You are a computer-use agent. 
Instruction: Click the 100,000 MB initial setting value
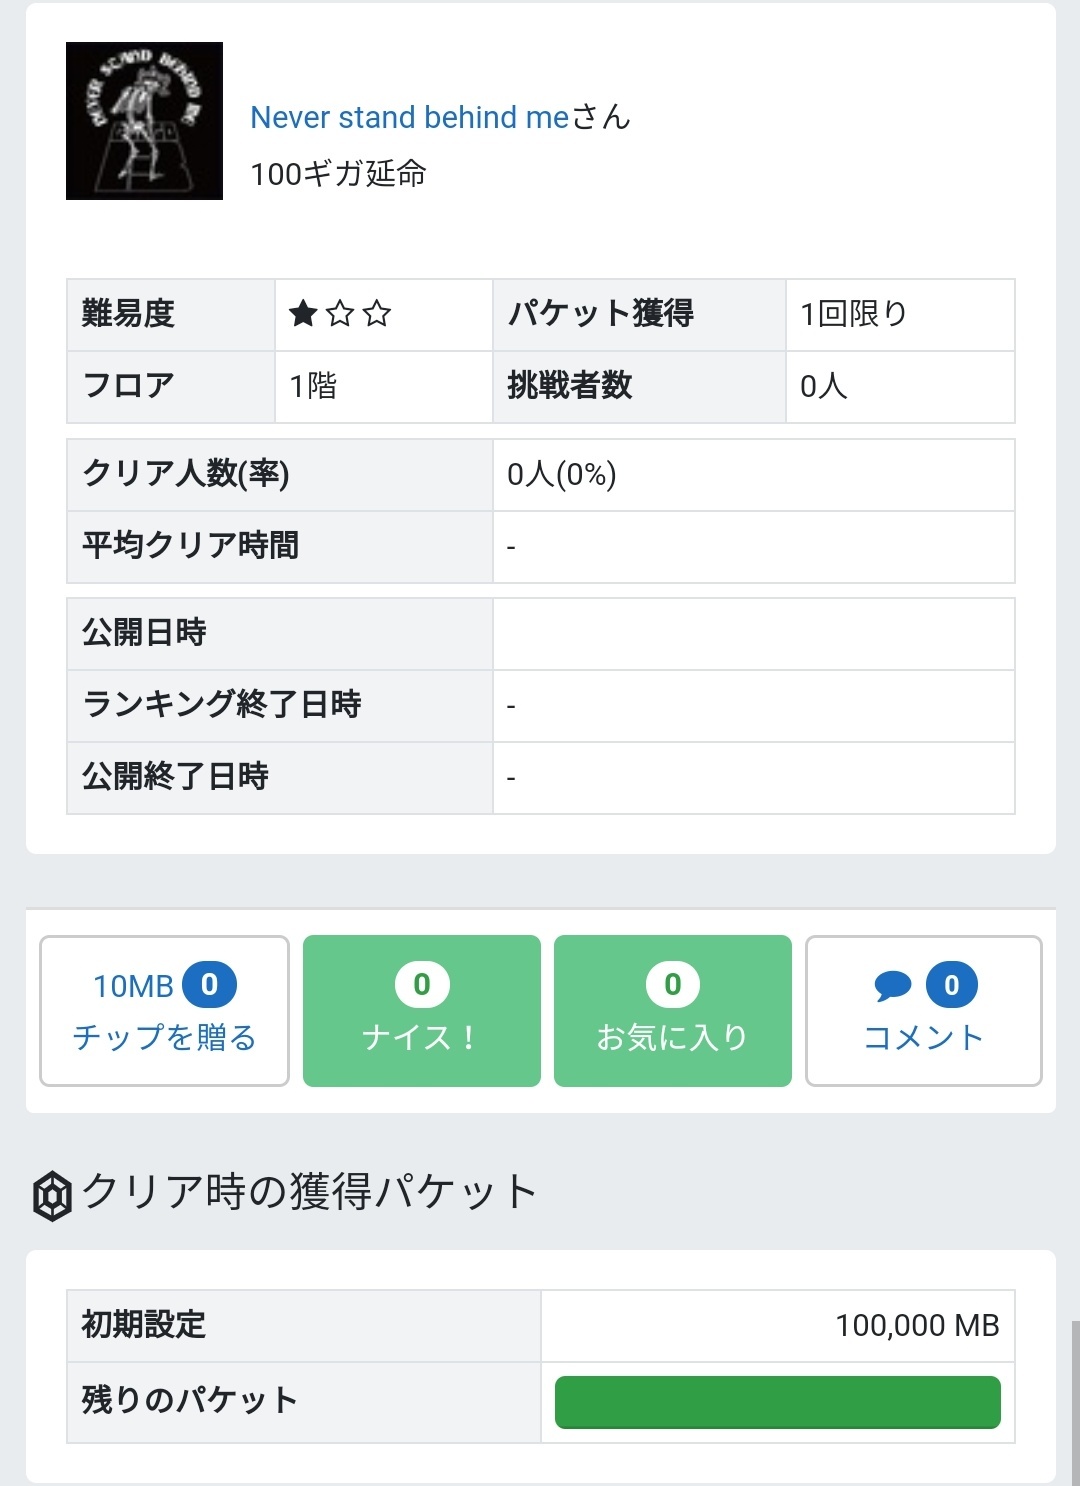click(916, 1326)
